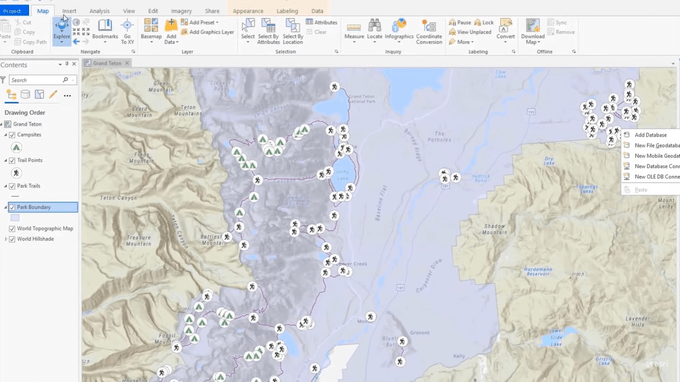The image size is (680, 382).
Task: Open the Locate binoculars tool
Action: (374, 31)
